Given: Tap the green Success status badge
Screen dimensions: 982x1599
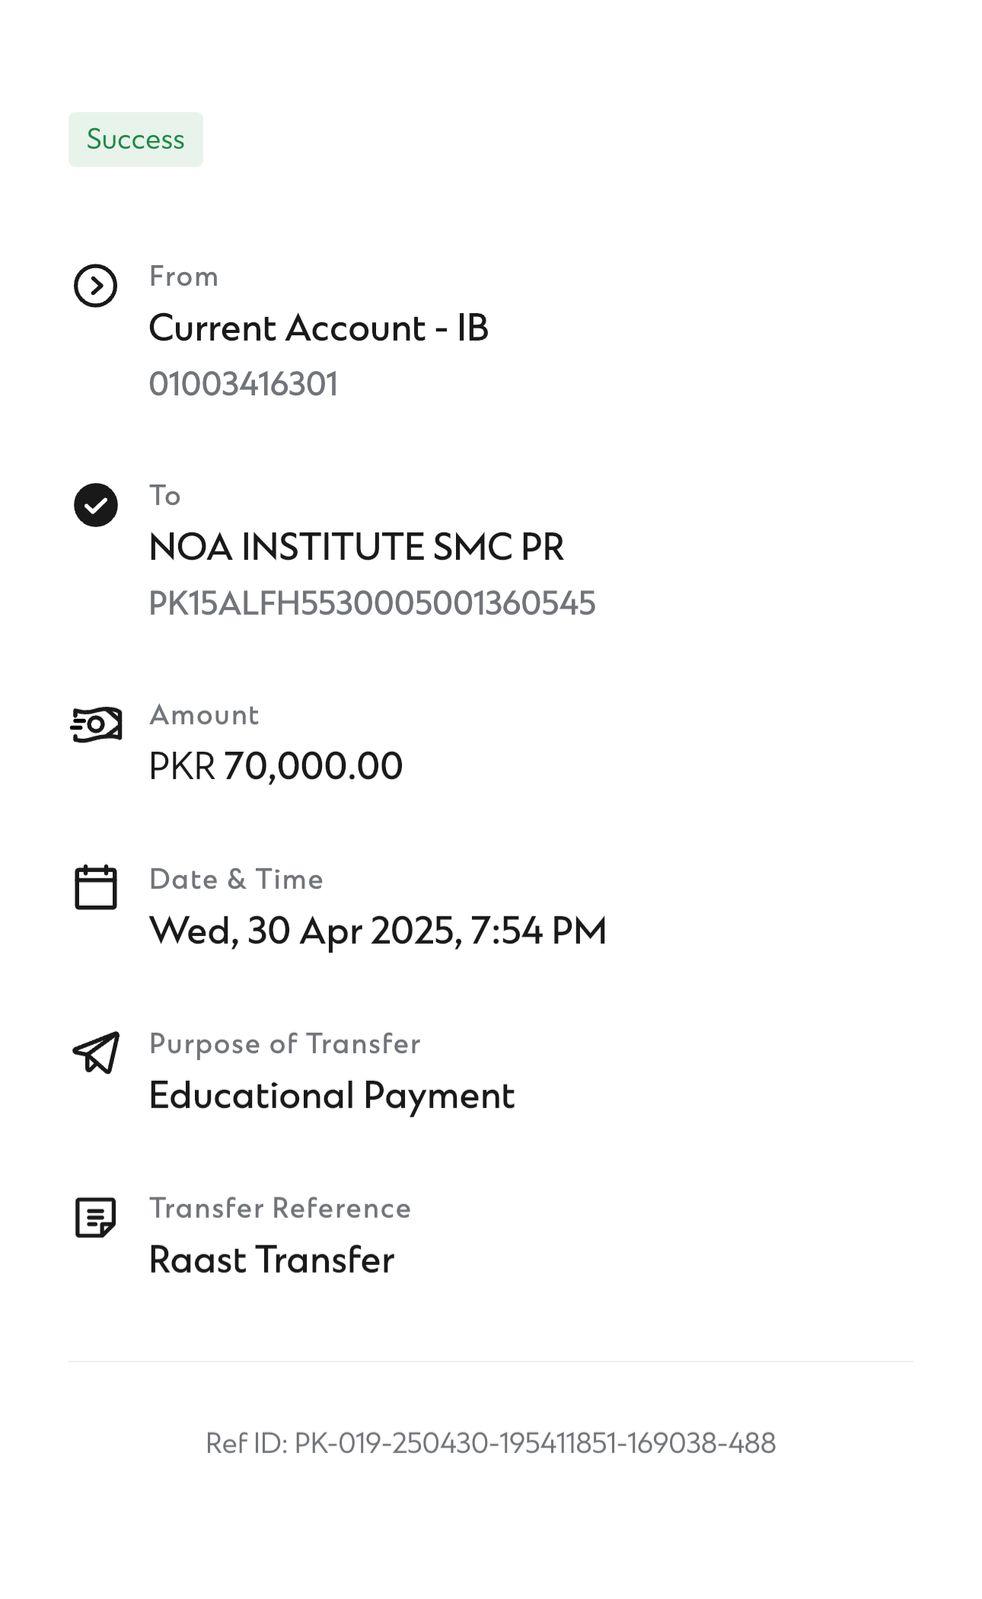Looking at the screenshot, I should (135, 139).
